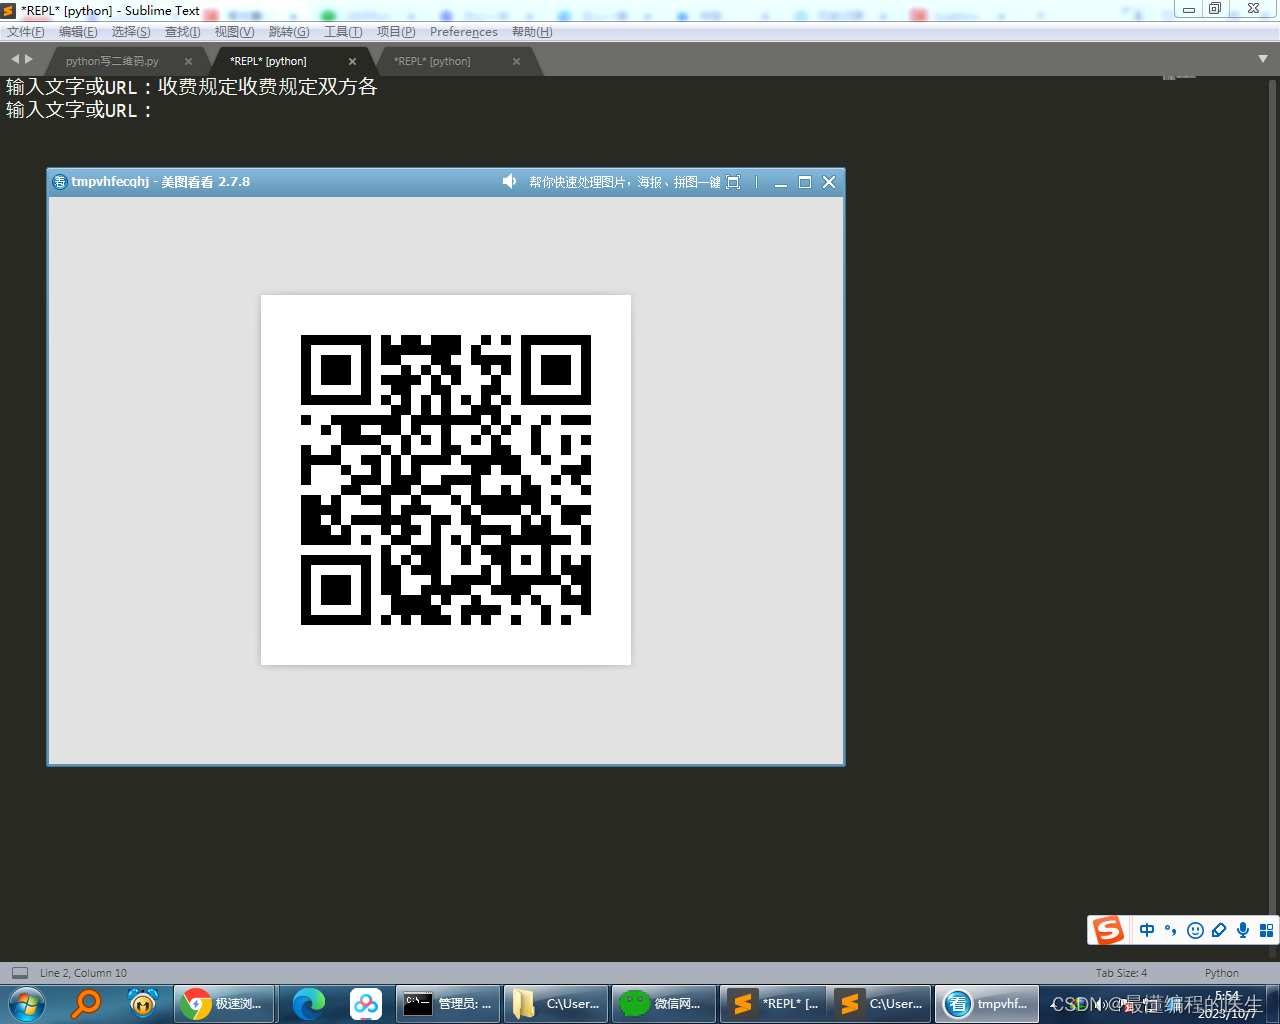Open the tab overflow dropdown in Sublime

coord(1262,59)
